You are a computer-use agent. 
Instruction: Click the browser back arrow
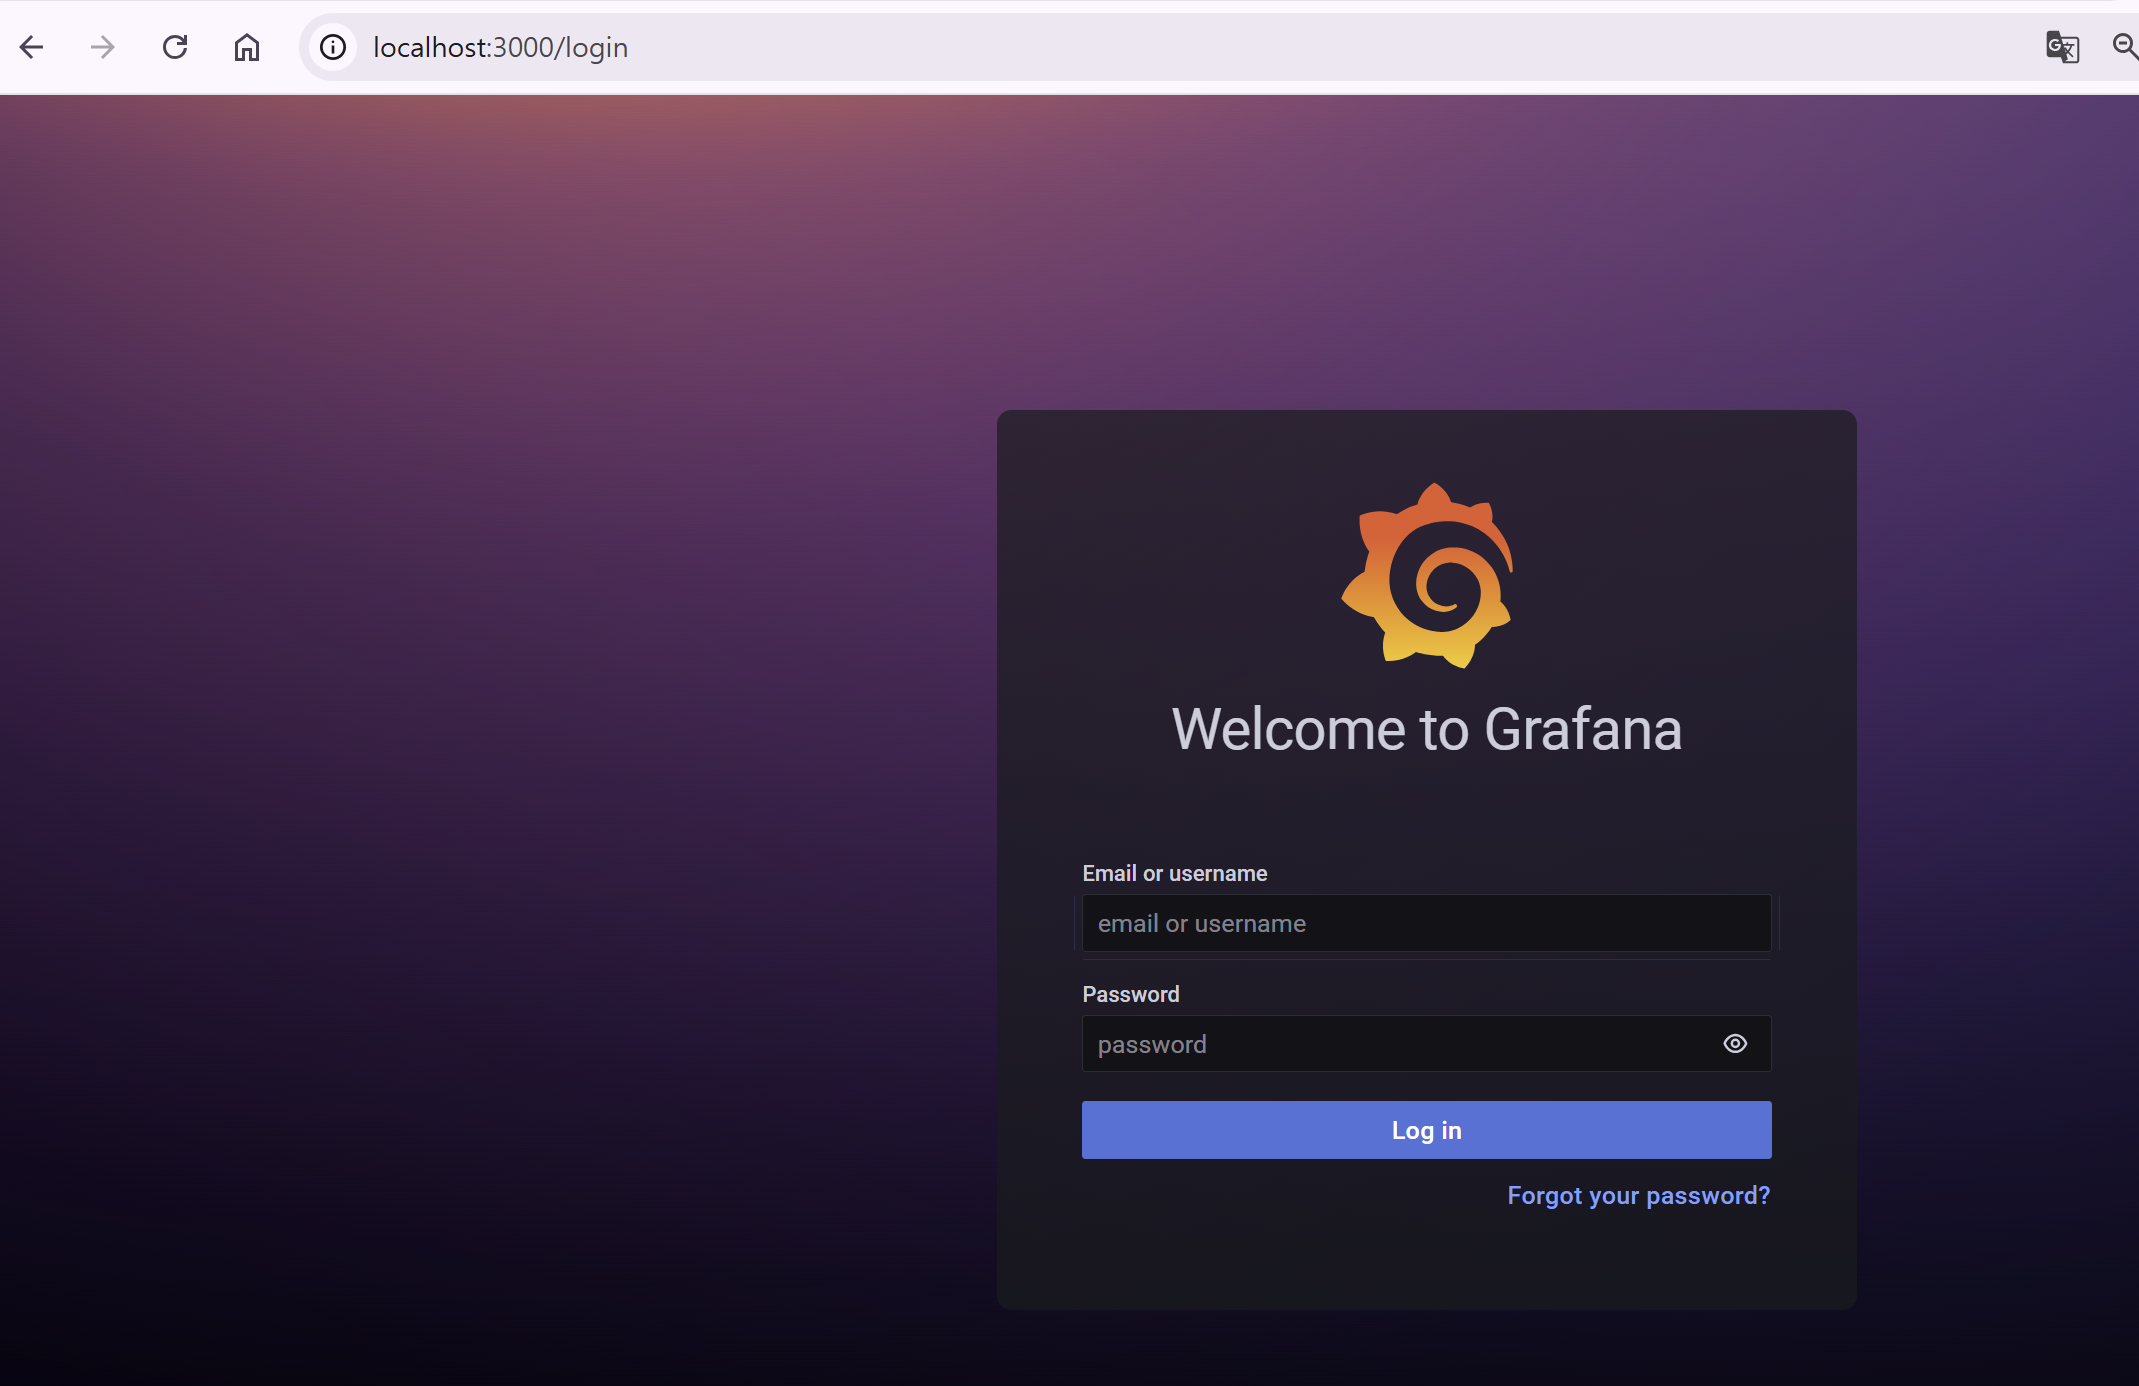click(x=32, y=47)
